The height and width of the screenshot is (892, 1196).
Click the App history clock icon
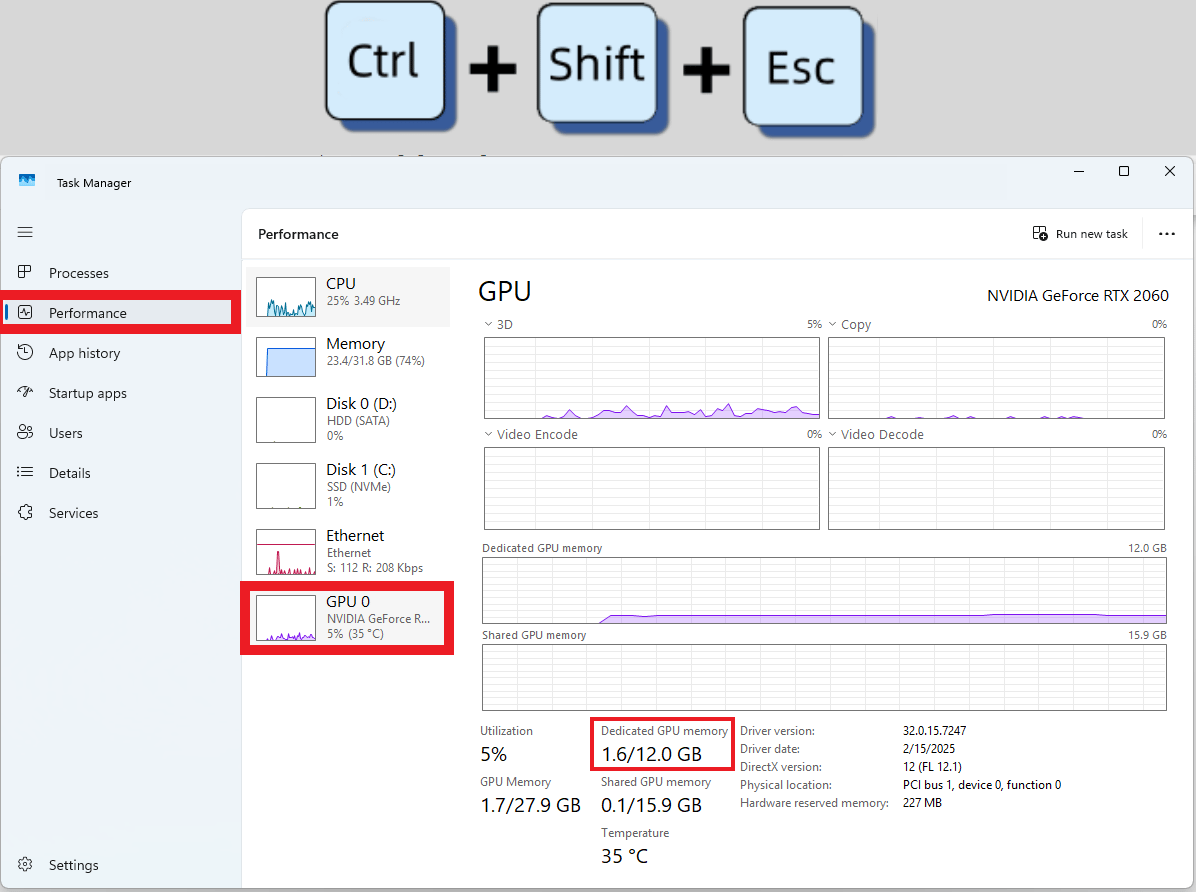click(x=25, y=352)
